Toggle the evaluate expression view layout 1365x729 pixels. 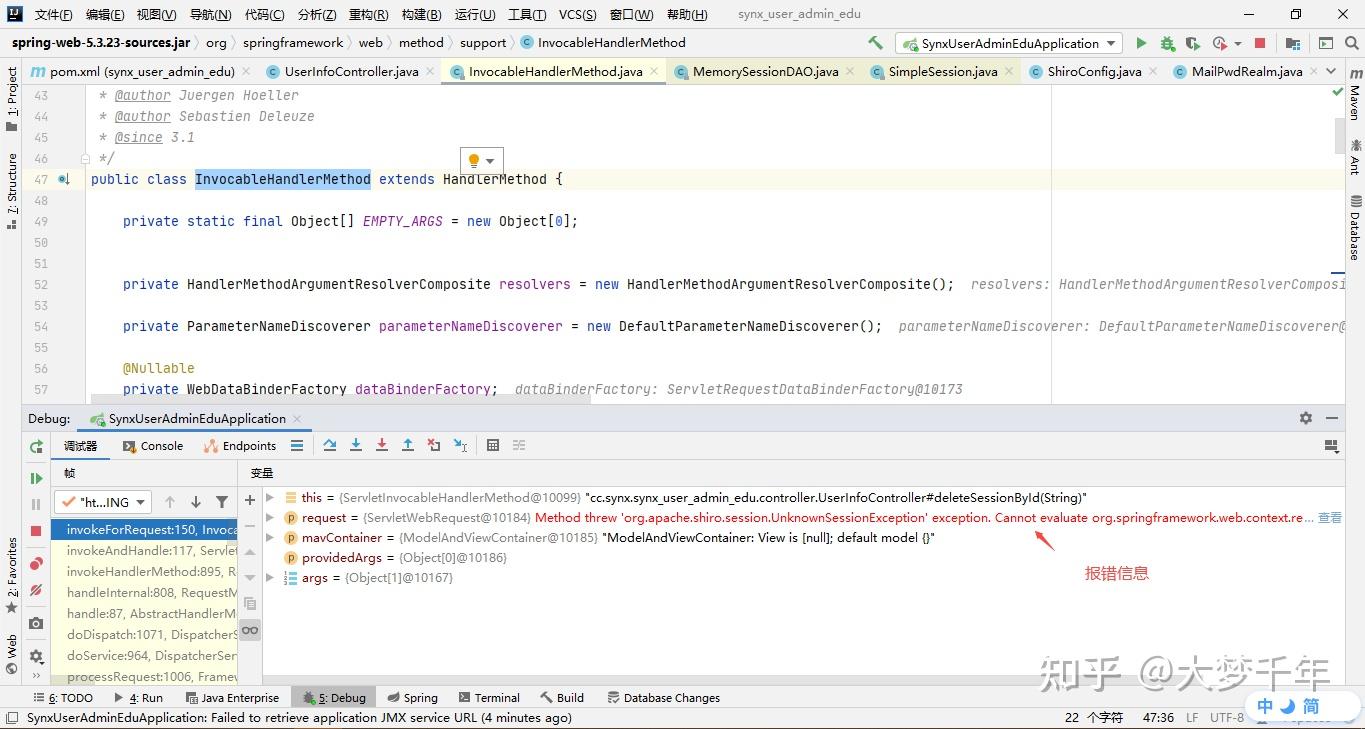tap(518, 445)
